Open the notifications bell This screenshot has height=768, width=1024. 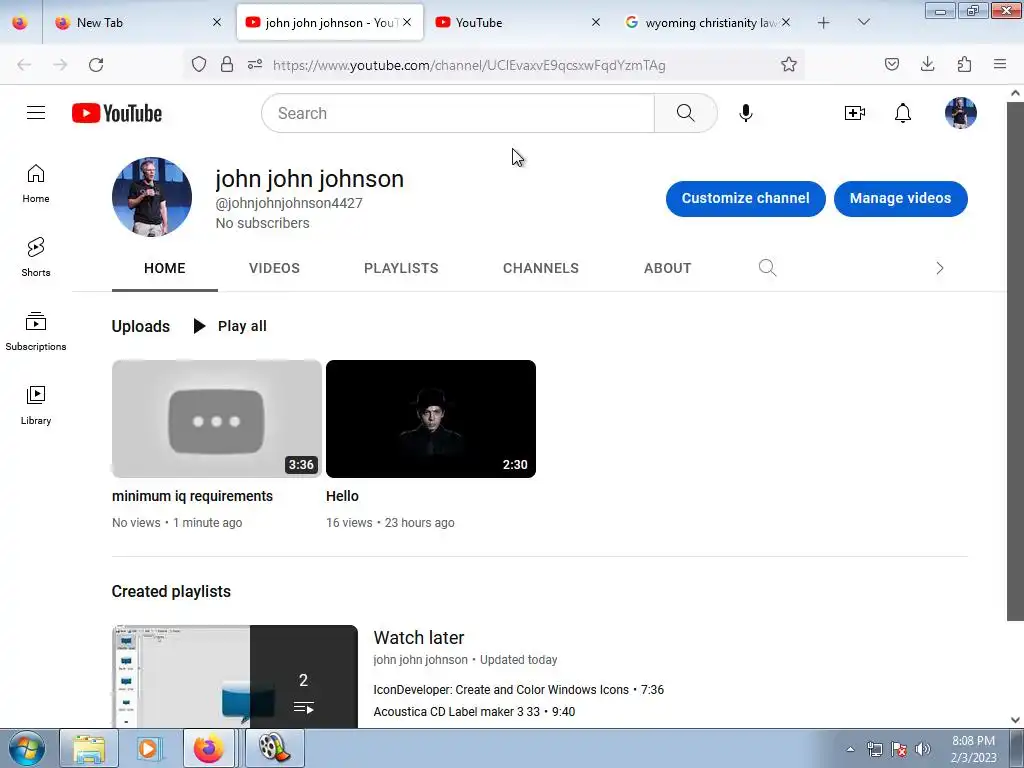click(x=903, y=113)
